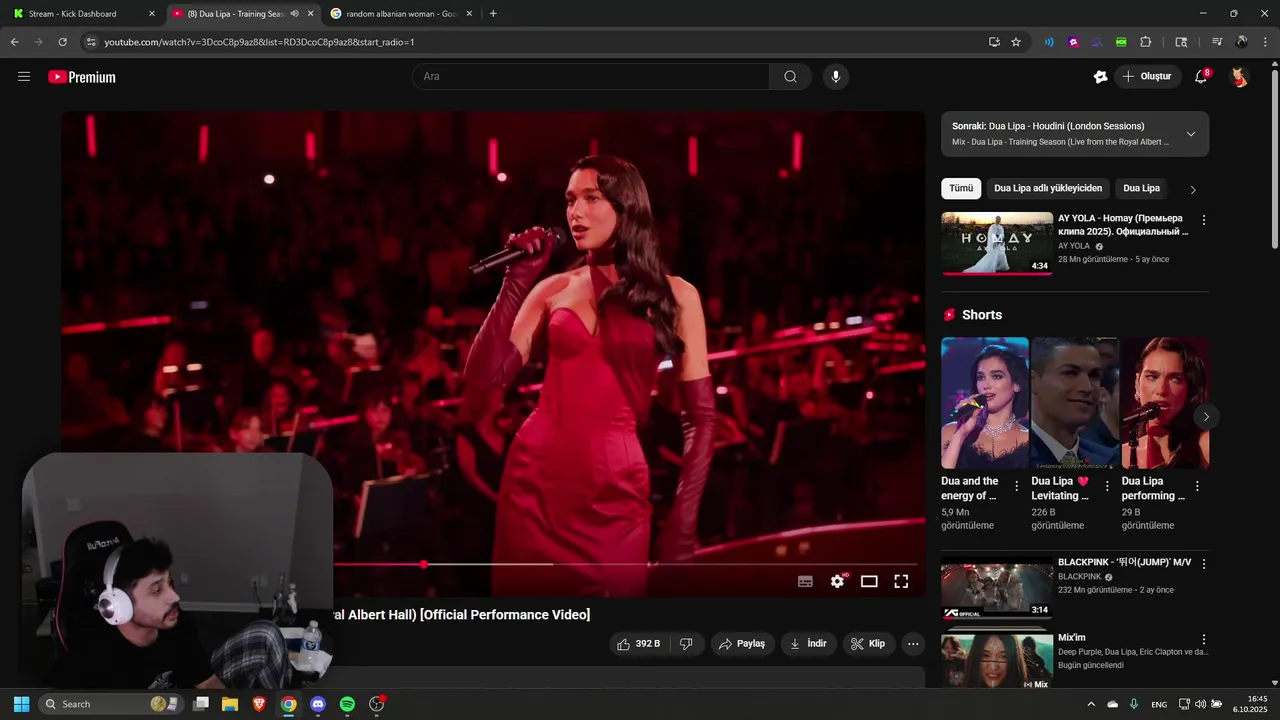Open more actions ellipsis below video
This screenshot has width=1280, height=720.
pos(913,644)
